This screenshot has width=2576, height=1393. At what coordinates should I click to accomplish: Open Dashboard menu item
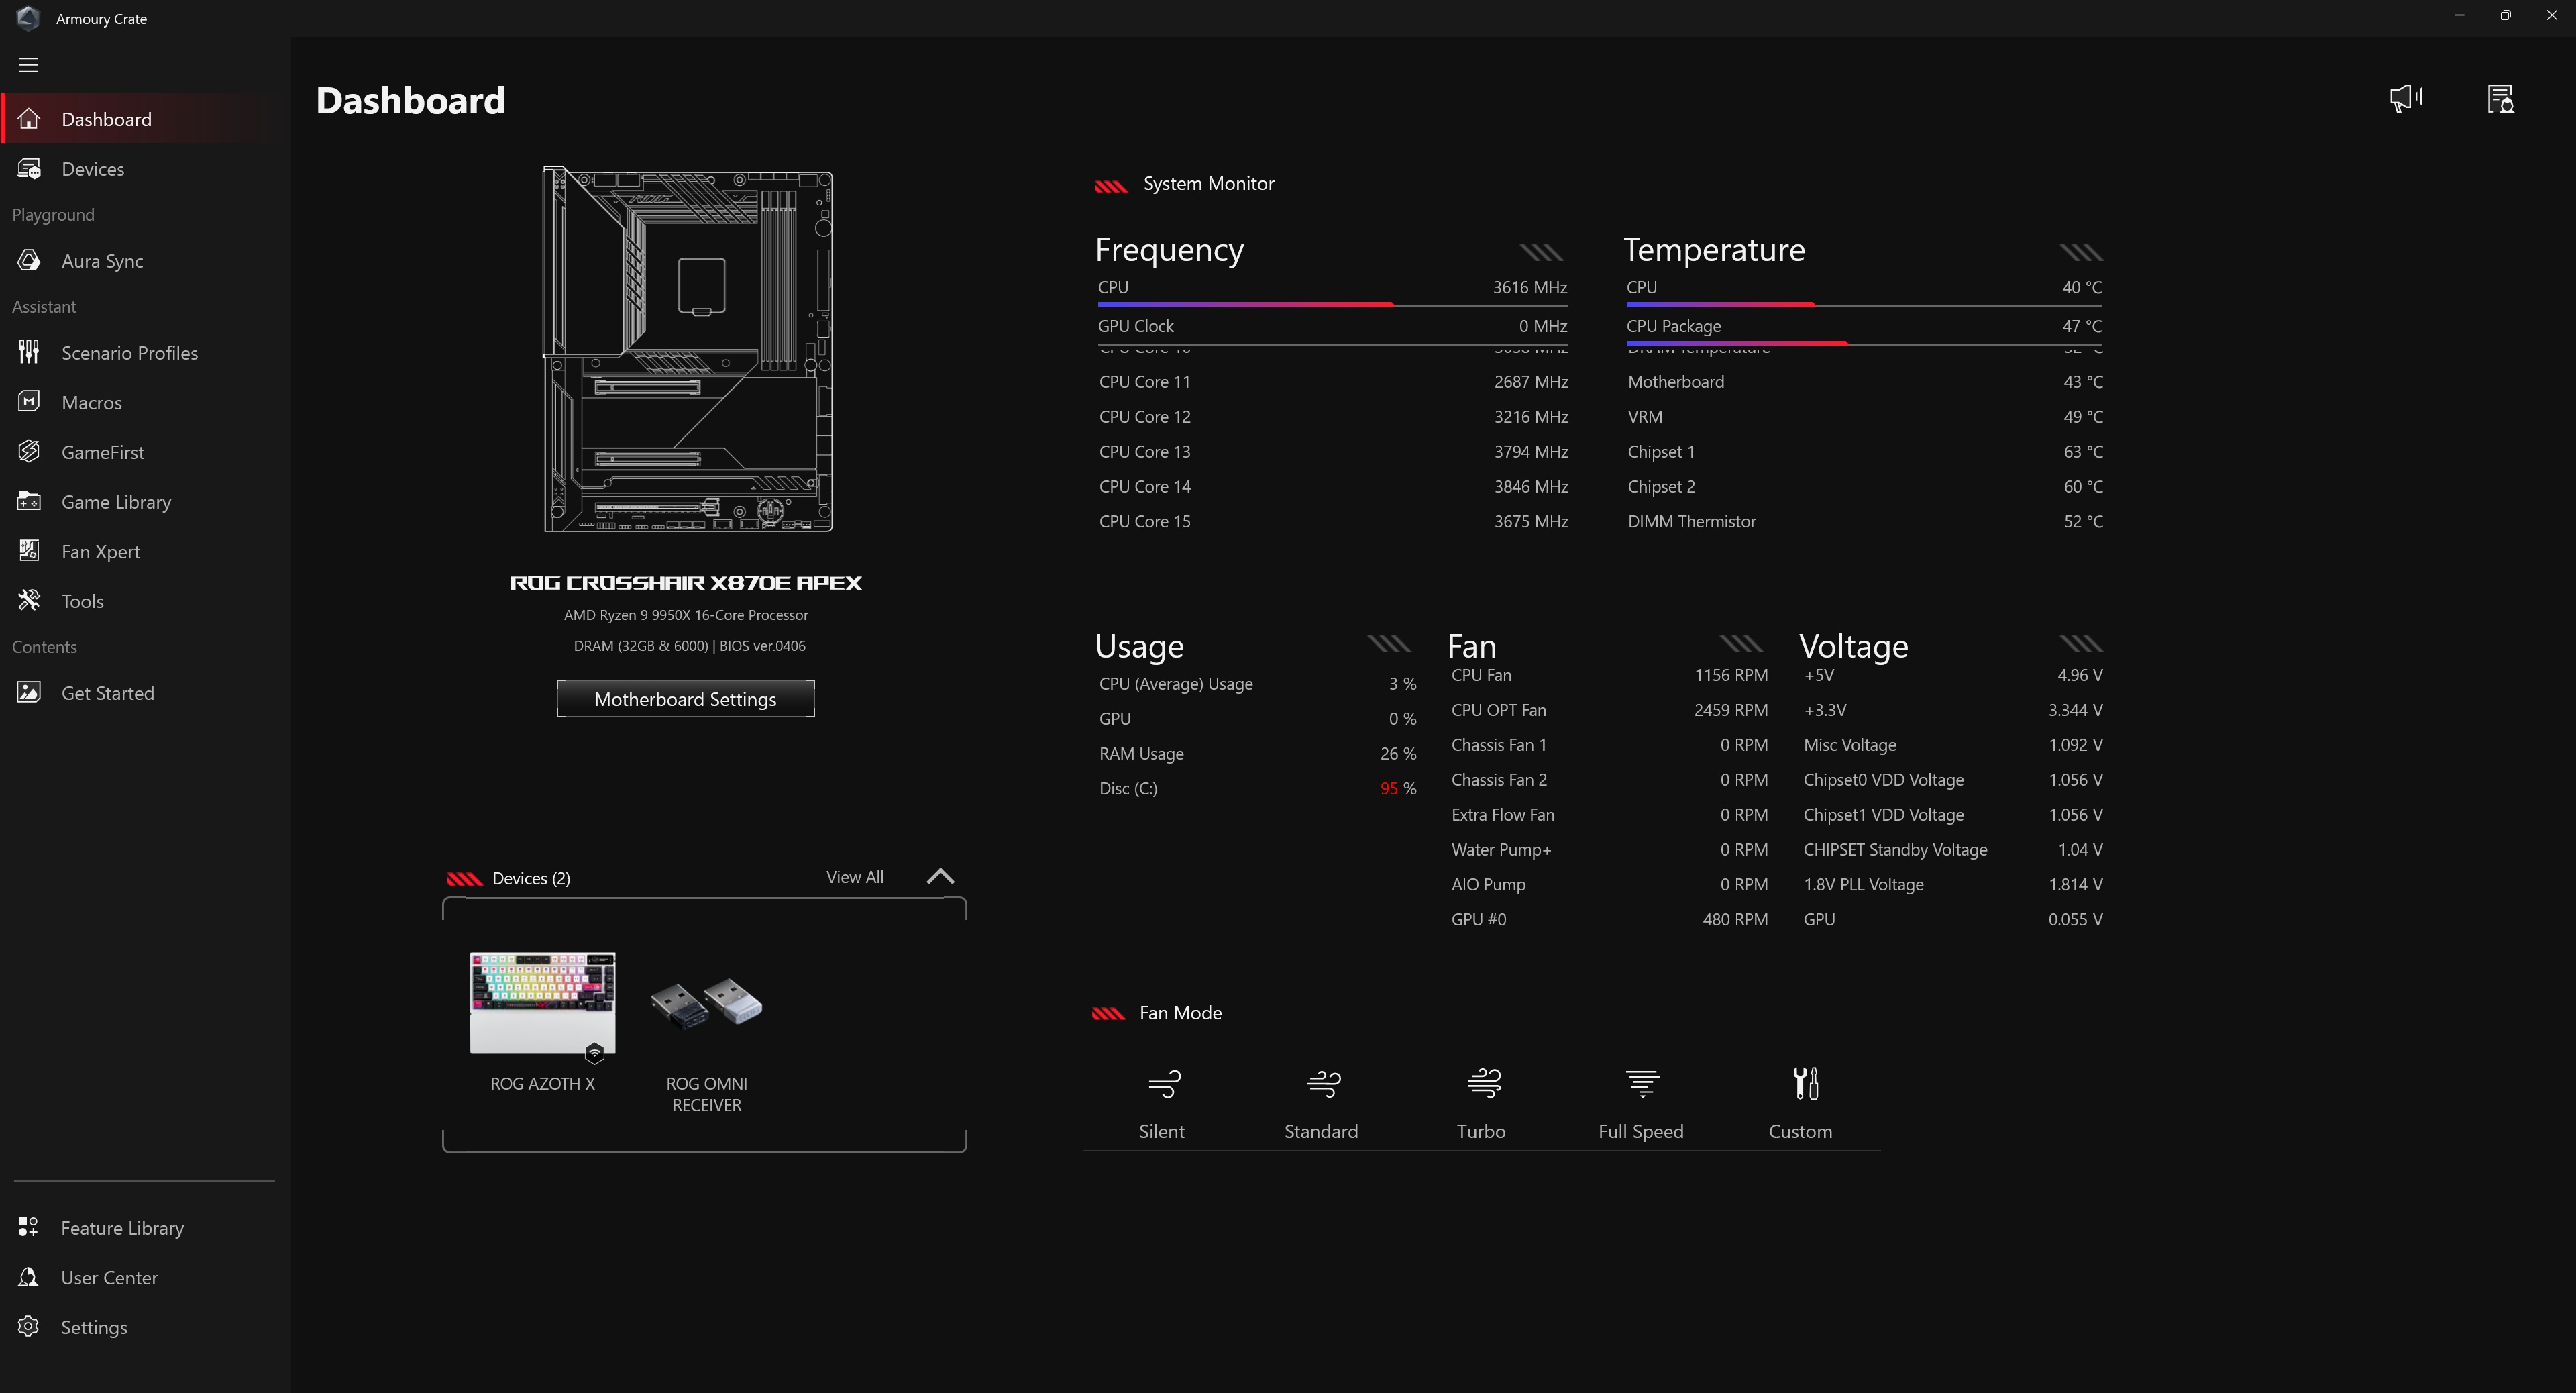click(145, 119)
